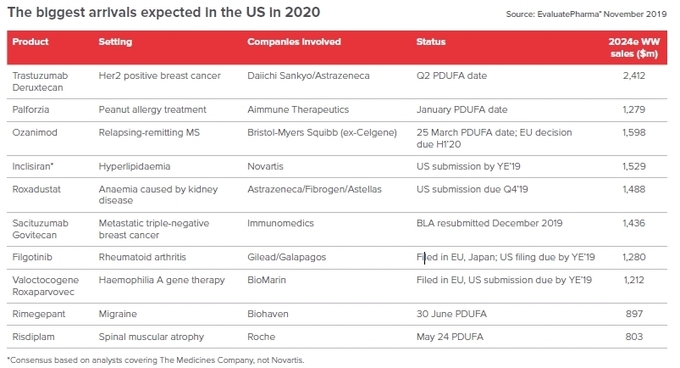This screenshot has height=368, width=680.
Task: Select the Trastuzumab Deruxtecan product cell
Action: tap(40, 81)
